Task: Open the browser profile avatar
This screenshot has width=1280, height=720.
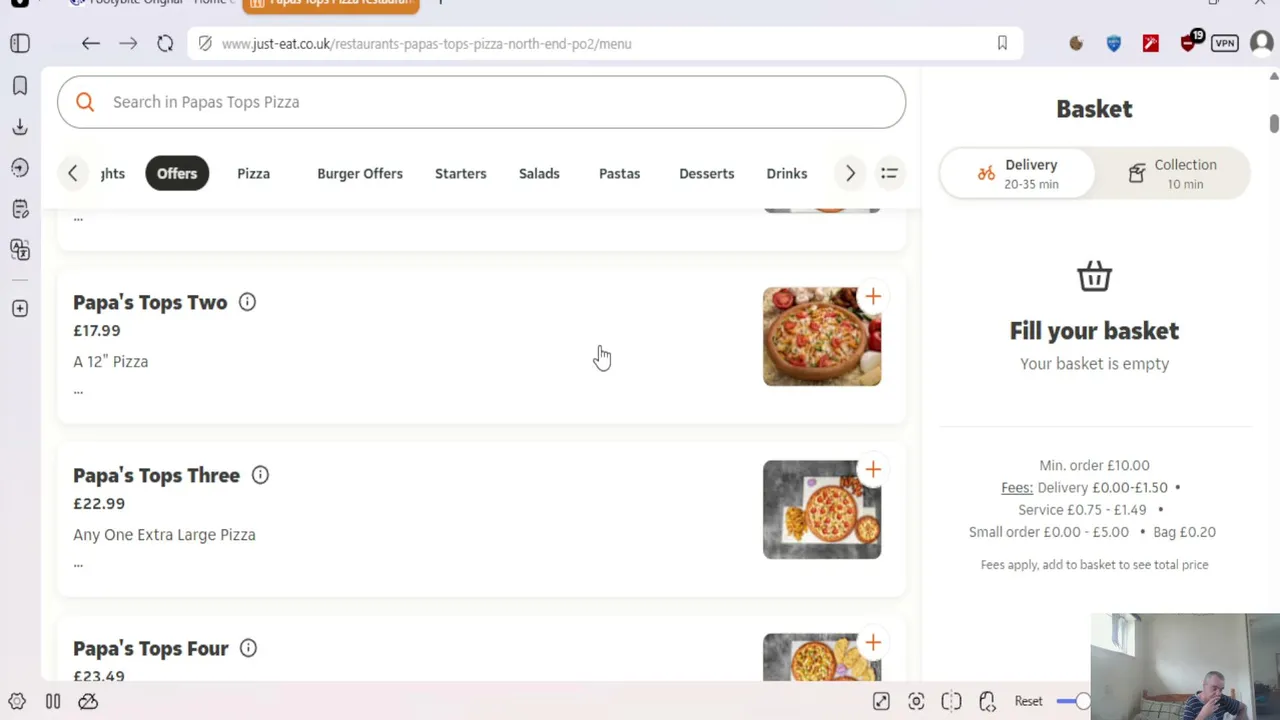Action: pyautogui.click(x=1261, y=43)
